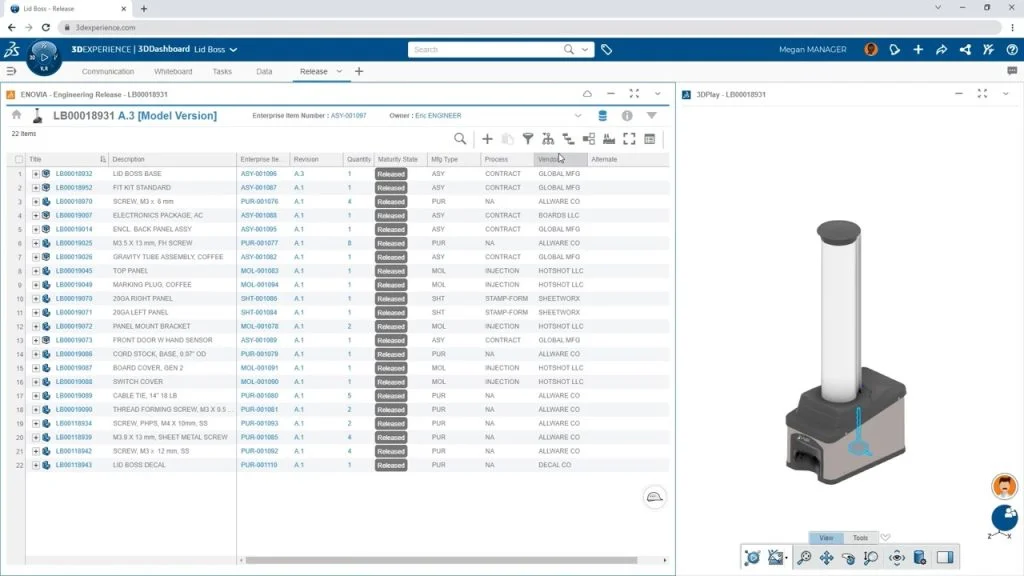This screenshot has height=576, width=1024.
Task: Open the Lid Boss dashboard dropdown
Action: pyautogui.click(x=233, y=49)
